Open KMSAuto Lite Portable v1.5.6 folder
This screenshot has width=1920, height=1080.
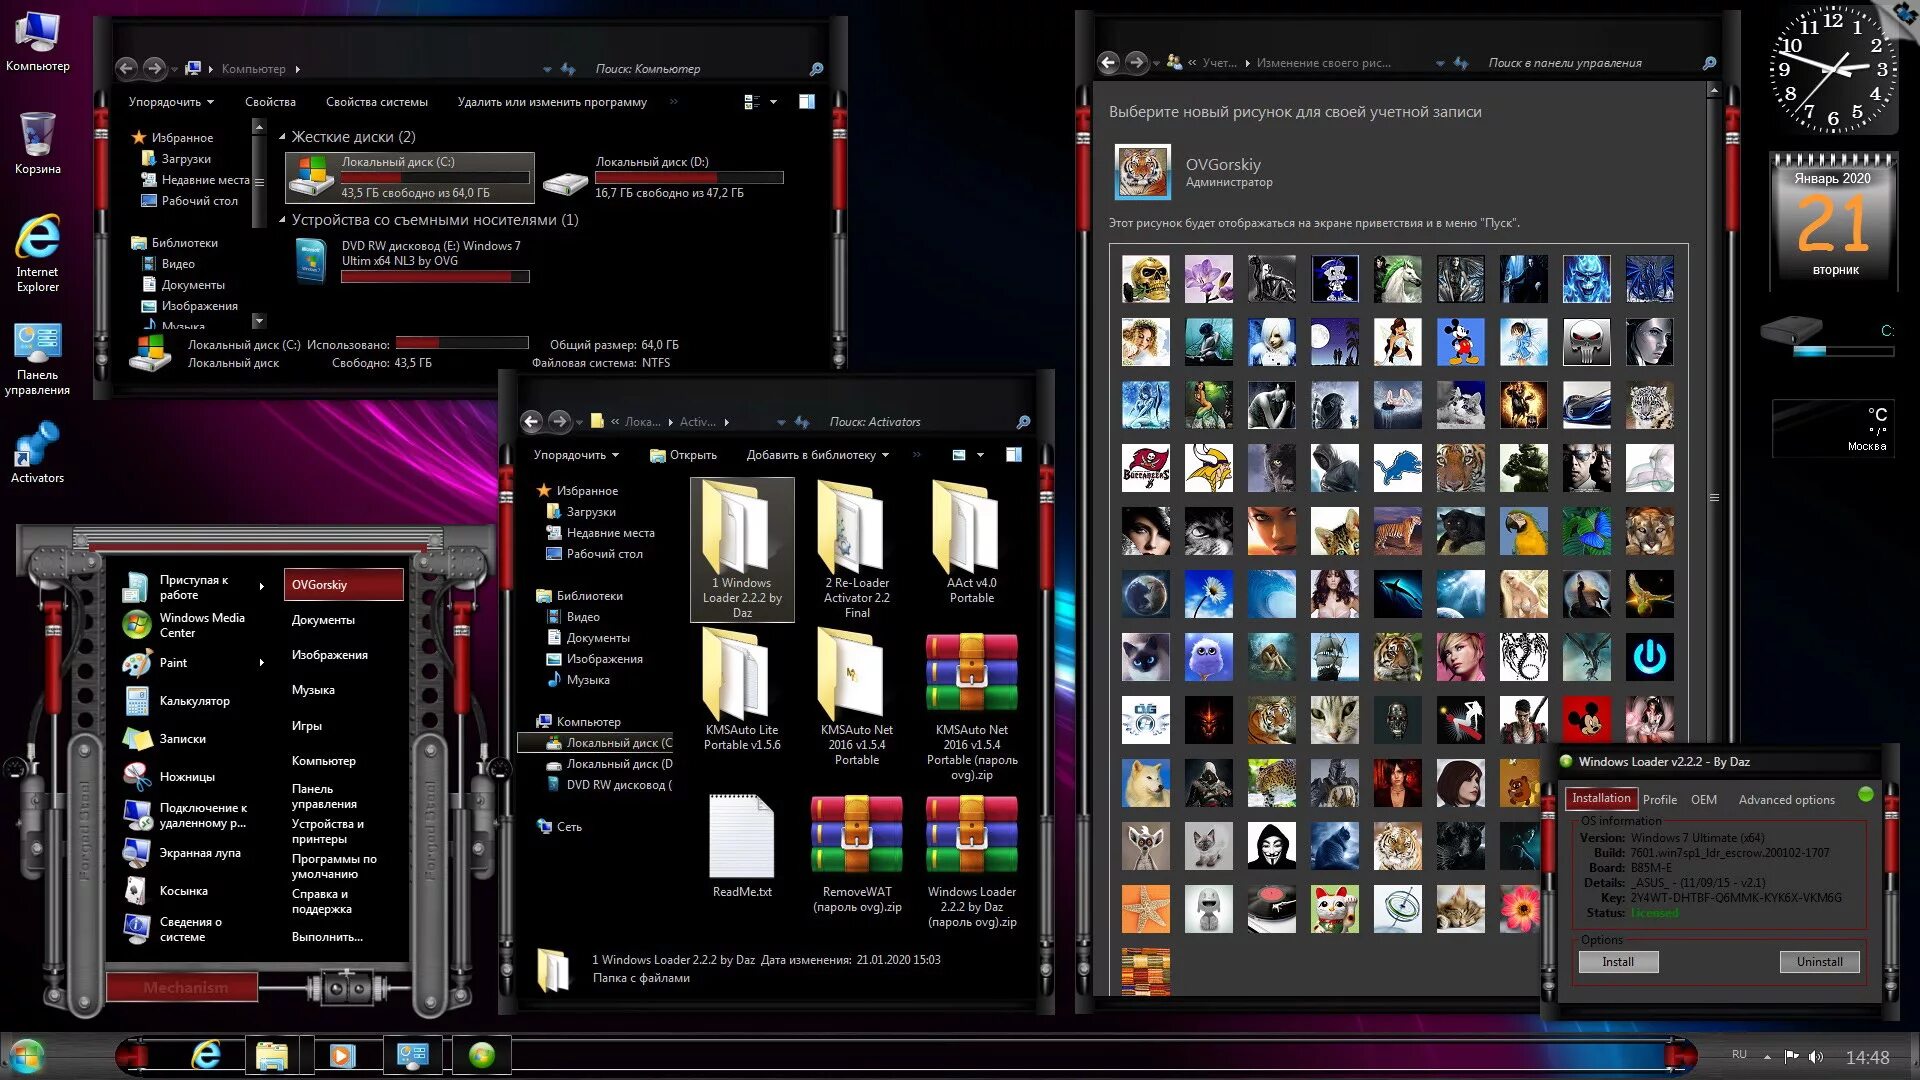pyautogui.click(x=742, y=690)
